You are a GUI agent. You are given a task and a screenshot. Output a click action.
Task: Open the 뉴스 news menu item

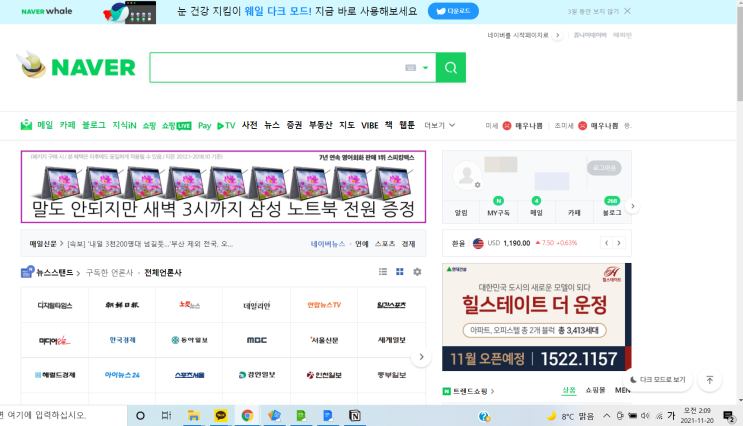click(272, 125)
